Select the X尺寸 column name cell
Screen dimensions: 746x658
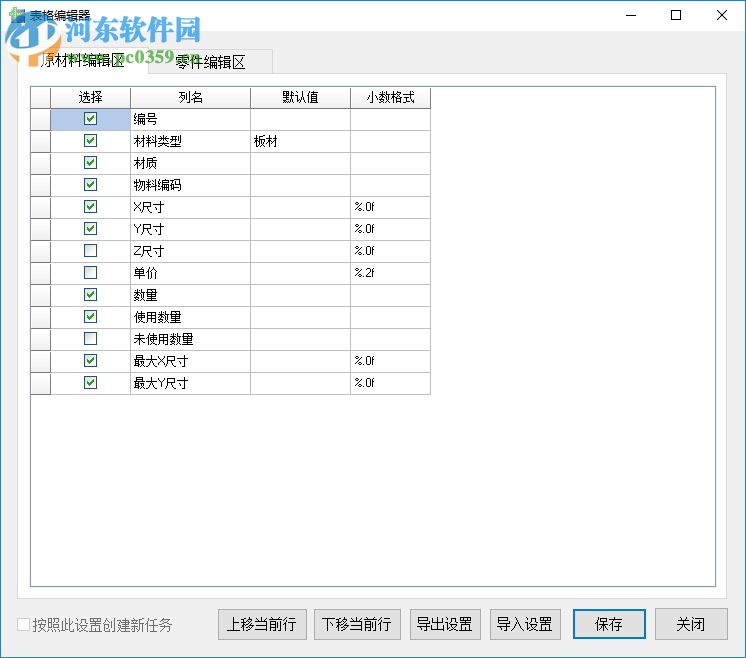point(190,206)
